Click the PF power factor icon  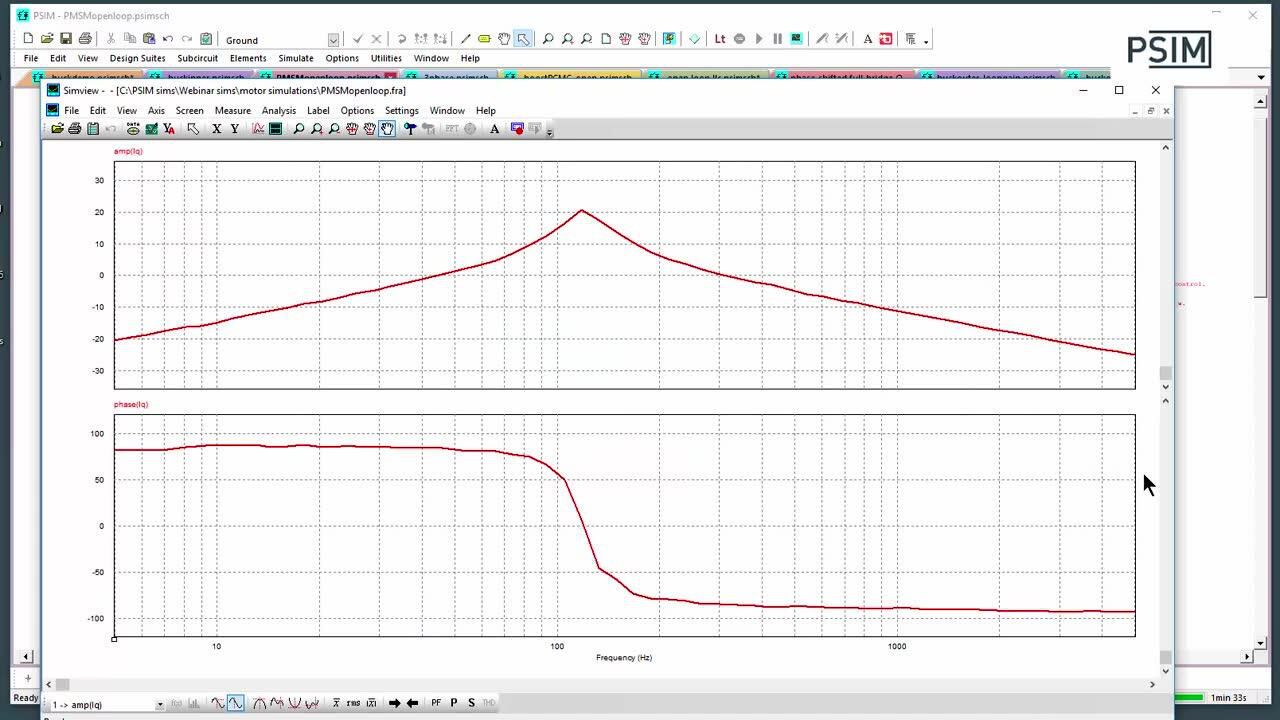pyautogui.click(x=436, y=703)
